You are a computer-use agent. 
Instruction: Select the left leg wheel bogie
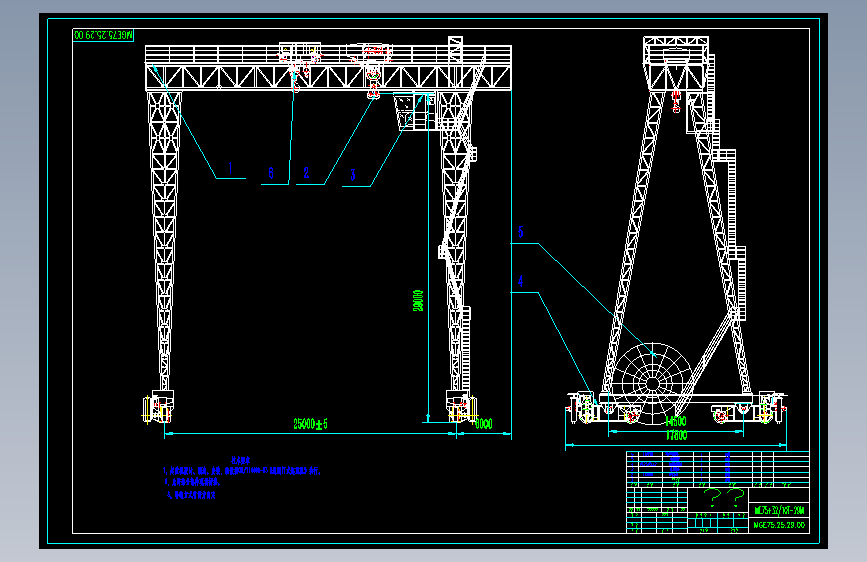158,407
